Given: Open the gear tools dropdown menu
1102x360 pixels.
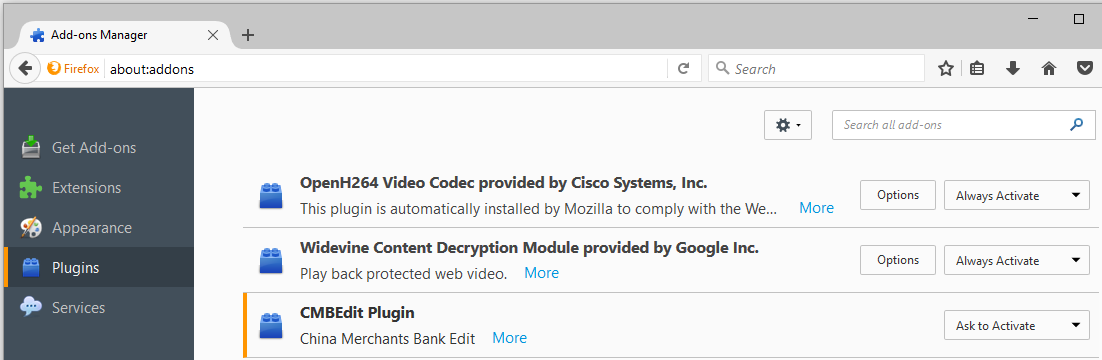Looking at the screenshot, I should [x=788, y=125].
